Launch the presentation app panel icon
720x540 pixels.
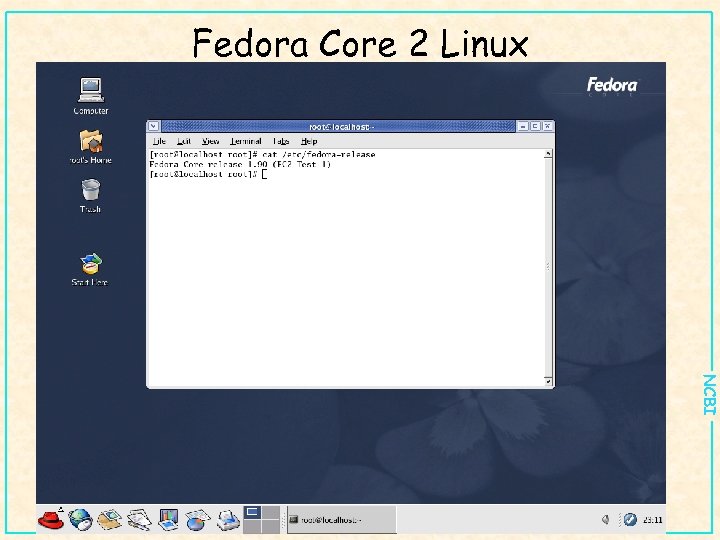168,519
